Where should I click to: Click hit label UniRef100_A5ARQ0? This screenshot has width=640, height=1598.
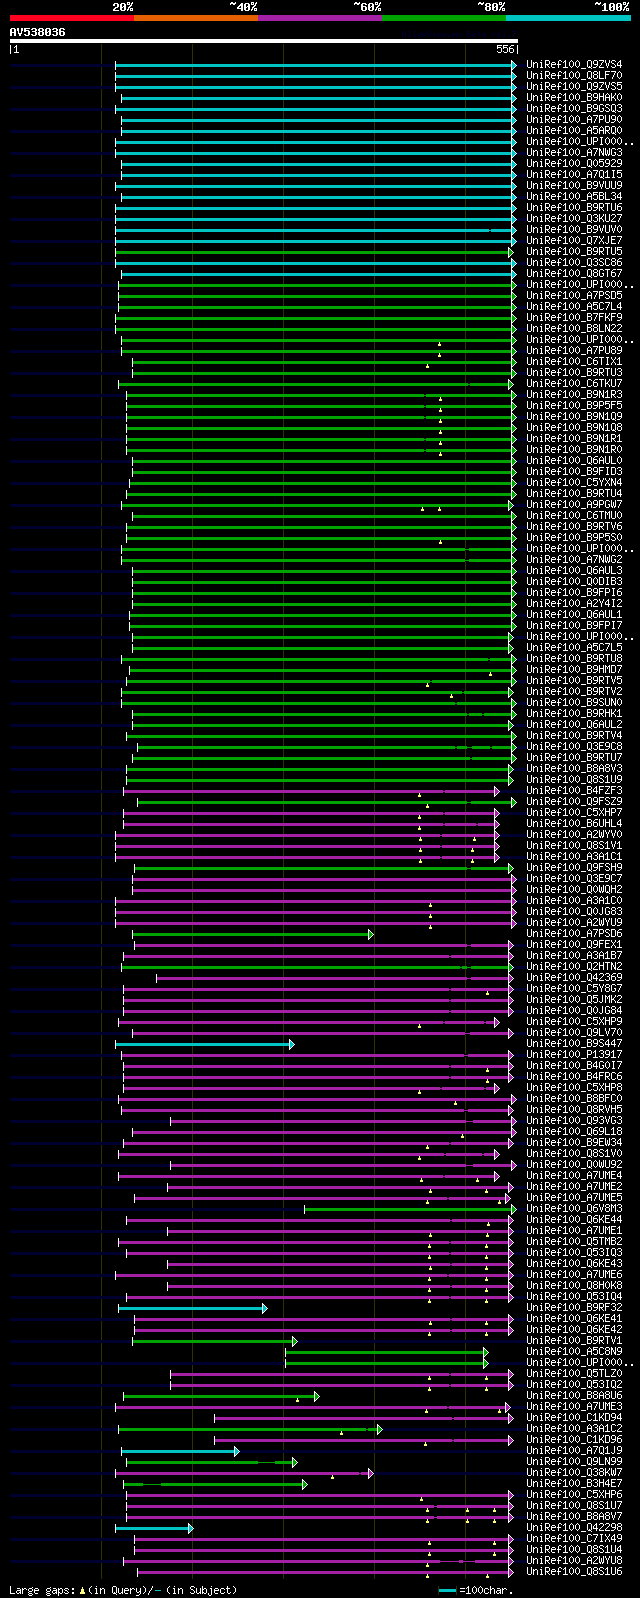pyautogui.click(x=574, y=131)
